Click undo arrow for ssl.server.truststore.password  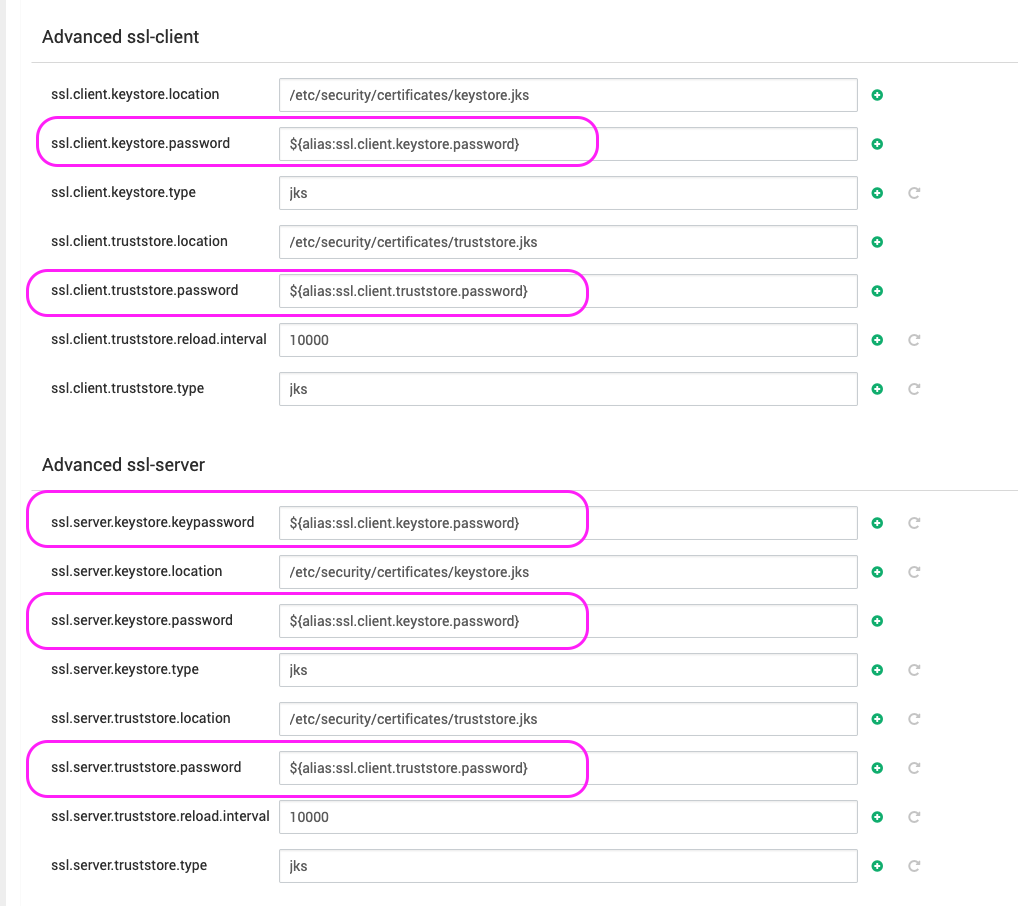tap(913, 768)
